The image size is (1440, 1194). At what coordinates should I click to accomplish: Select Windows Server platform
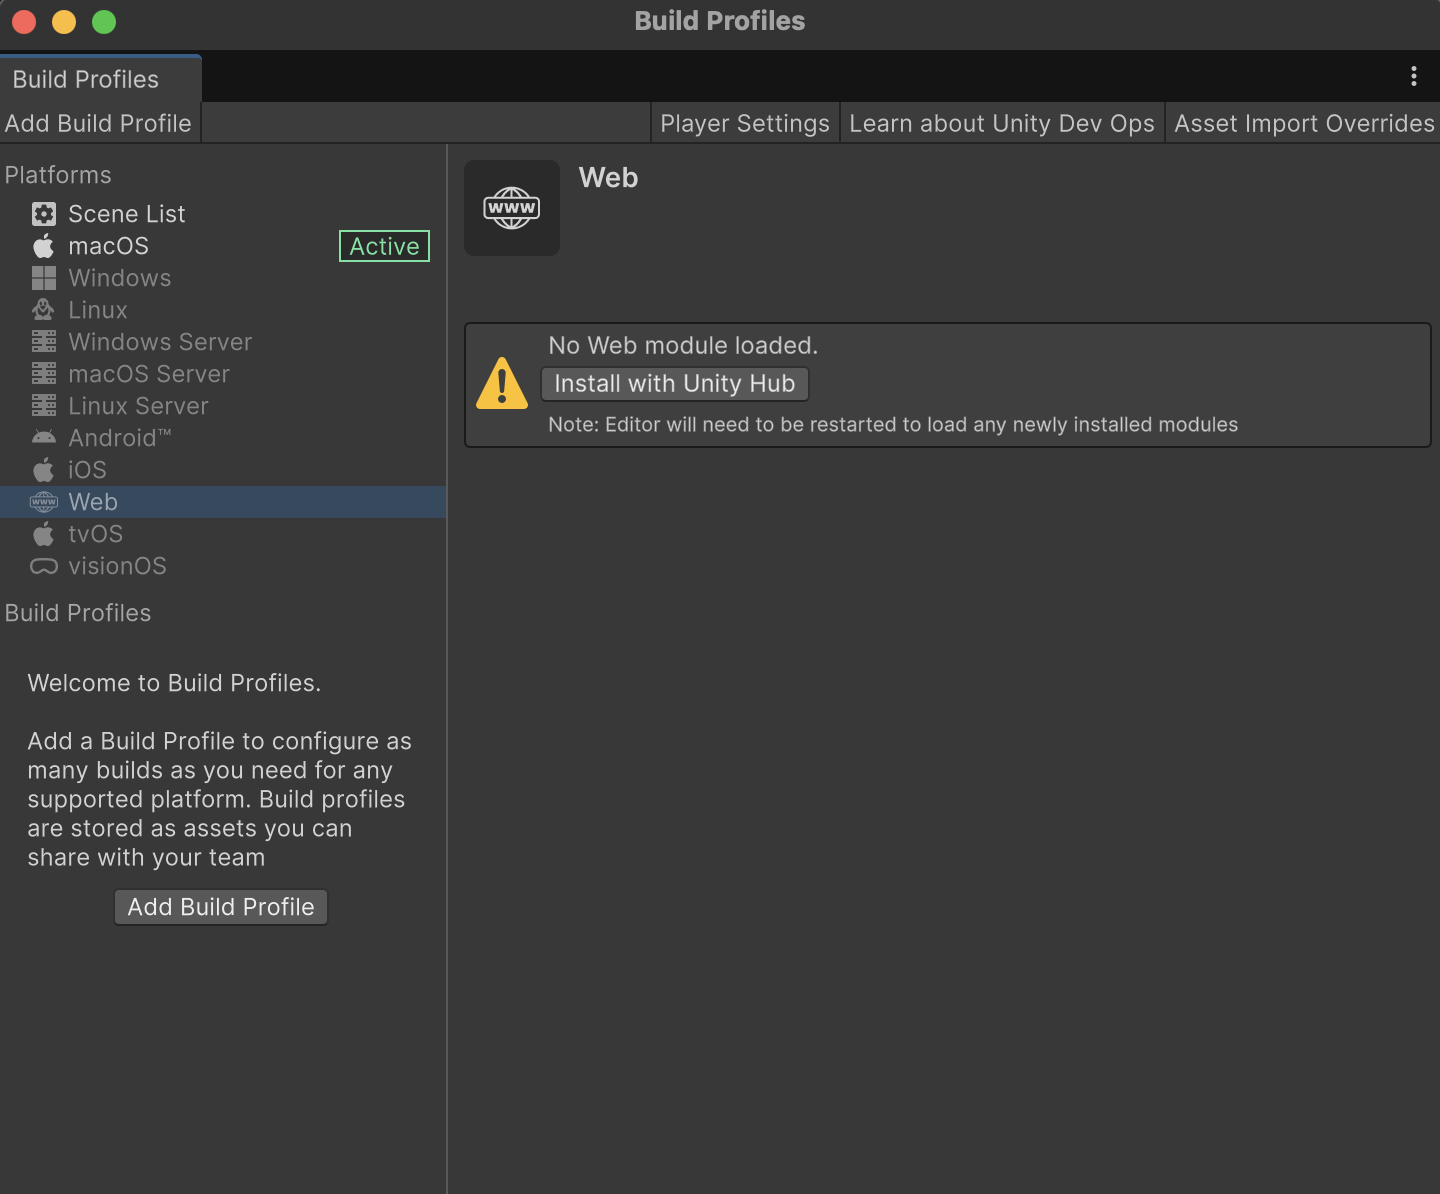click(x=223, y=342)
